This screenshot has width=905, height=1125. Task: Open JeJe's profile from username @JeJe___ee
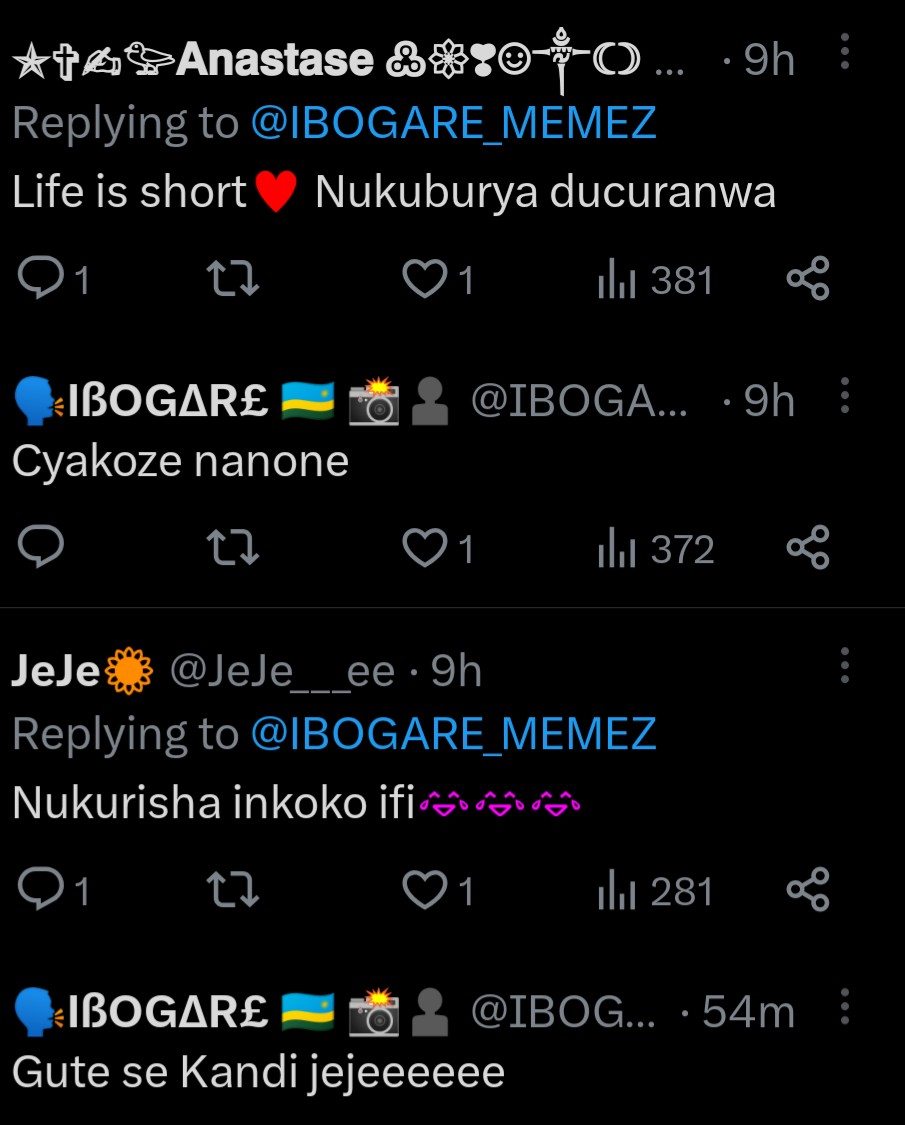(282, 672)
